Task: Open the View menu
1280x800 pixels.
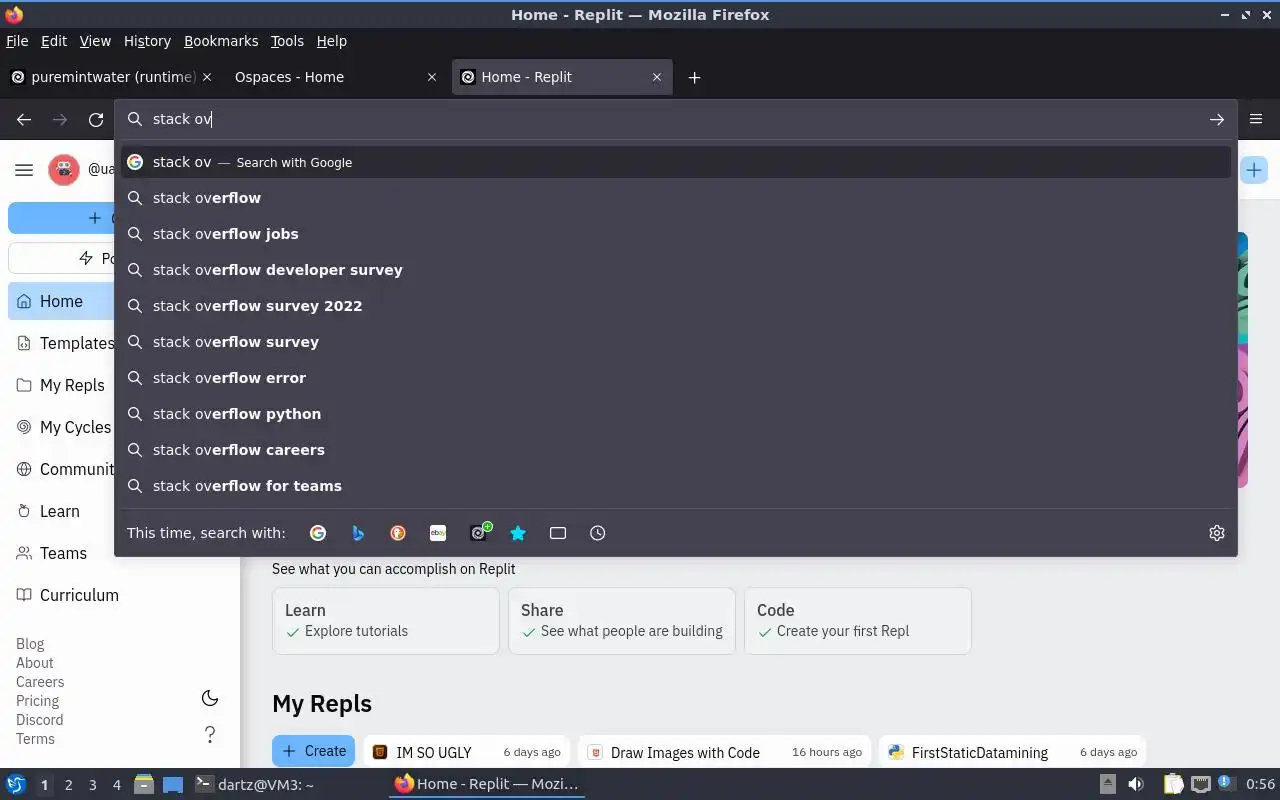Action: coord(95,41)
